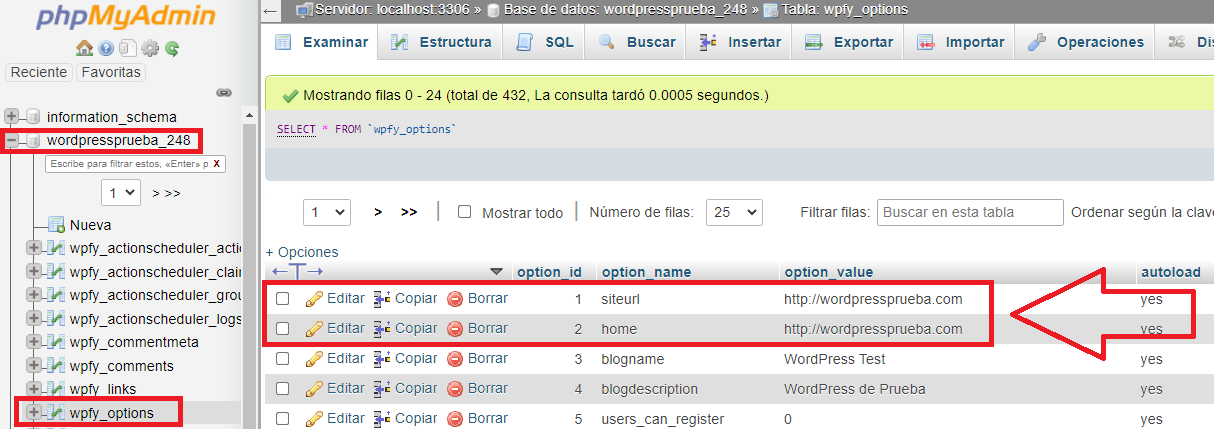Switch to the Insertar tab
Viewport: 1214px width, 429px height.
[x=740, y=42]
